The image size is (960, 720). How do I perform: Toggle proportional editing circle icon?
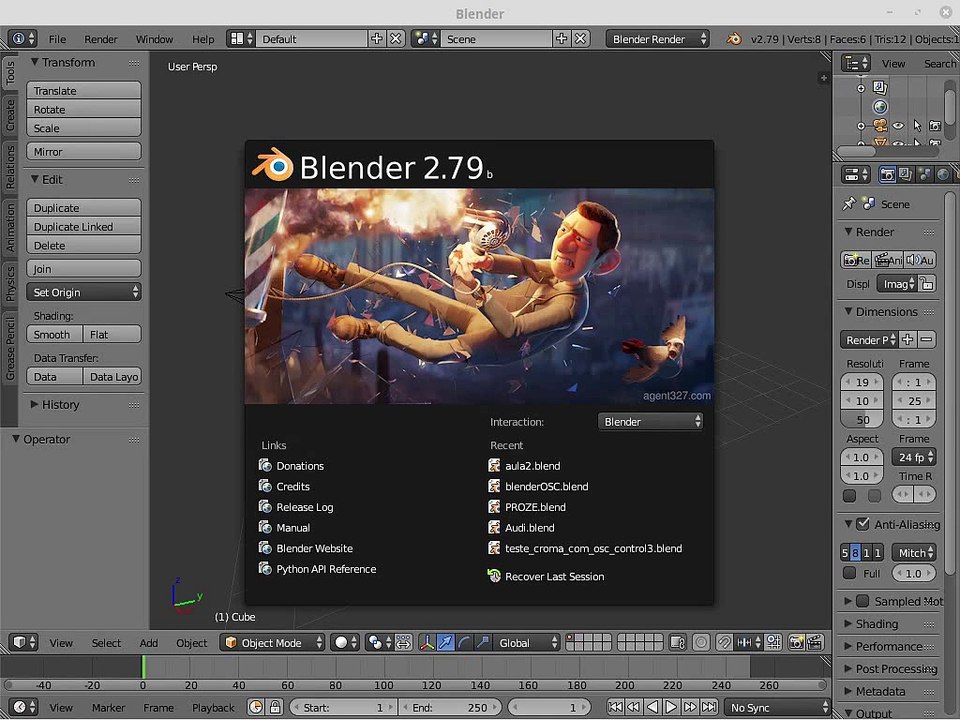coord(701,642)
